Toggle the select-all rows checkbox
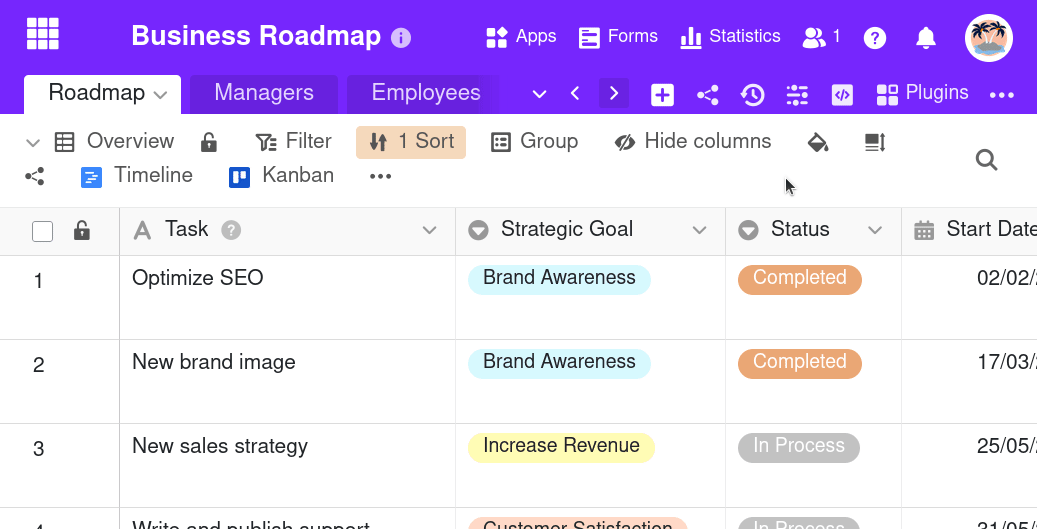The width and height of the screenshot is (1037, 529). (42, 231)
